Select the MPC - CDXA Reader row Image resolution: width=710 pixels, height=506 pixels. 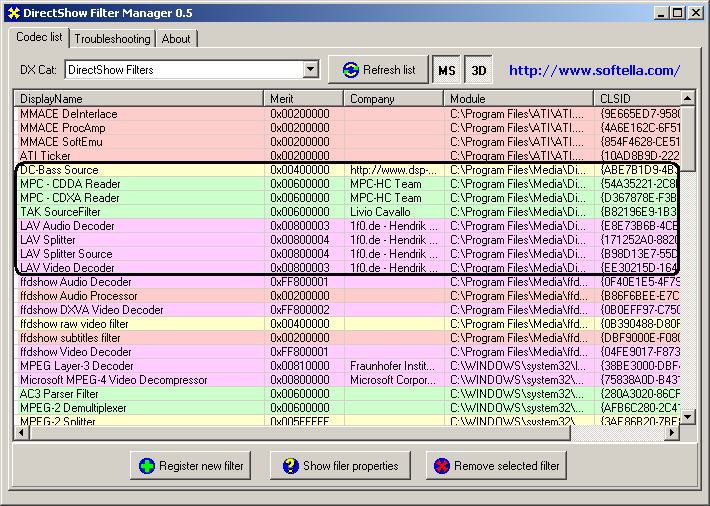tap(347, 198)
